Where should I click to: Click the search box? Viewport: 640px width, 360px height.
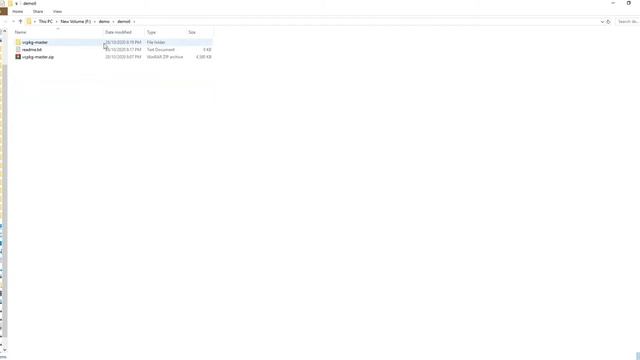coord(627,22)
